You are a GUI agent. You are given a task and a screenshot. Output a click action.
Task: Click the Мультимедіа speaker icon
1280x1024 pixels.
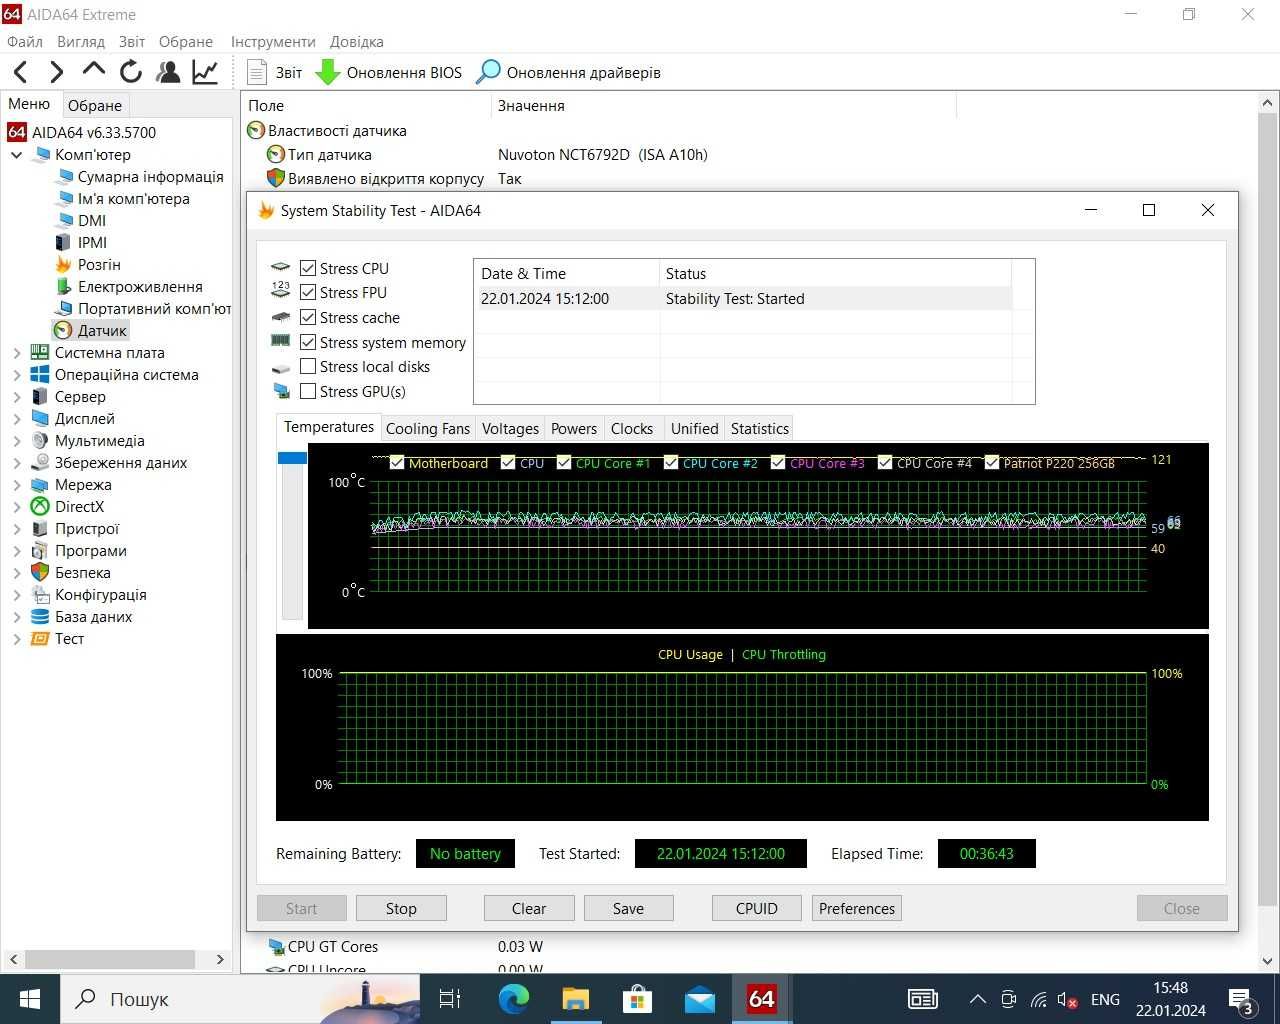pos(40,441)
